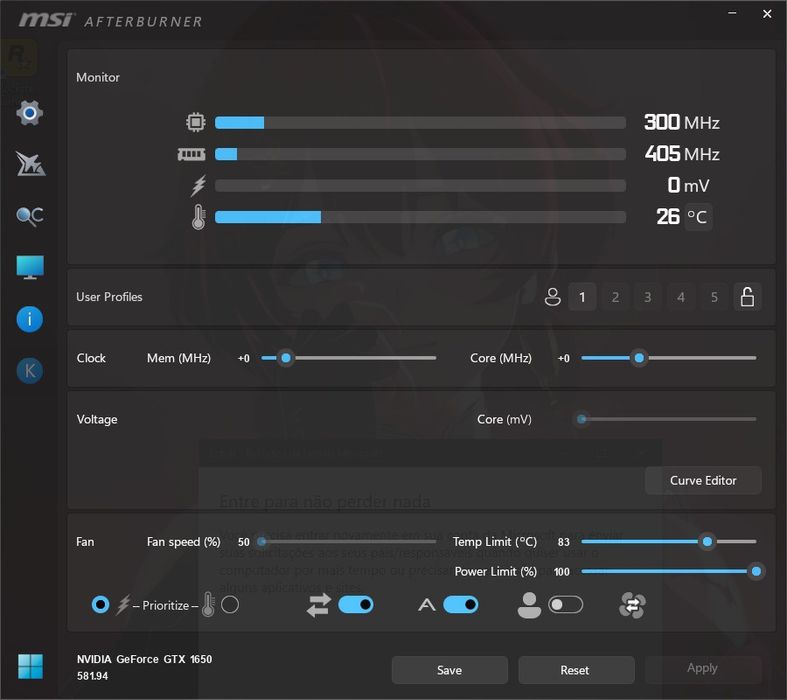Click the user profile person icon
This screenshot has height=700, width=787.
tap(553, 297)
